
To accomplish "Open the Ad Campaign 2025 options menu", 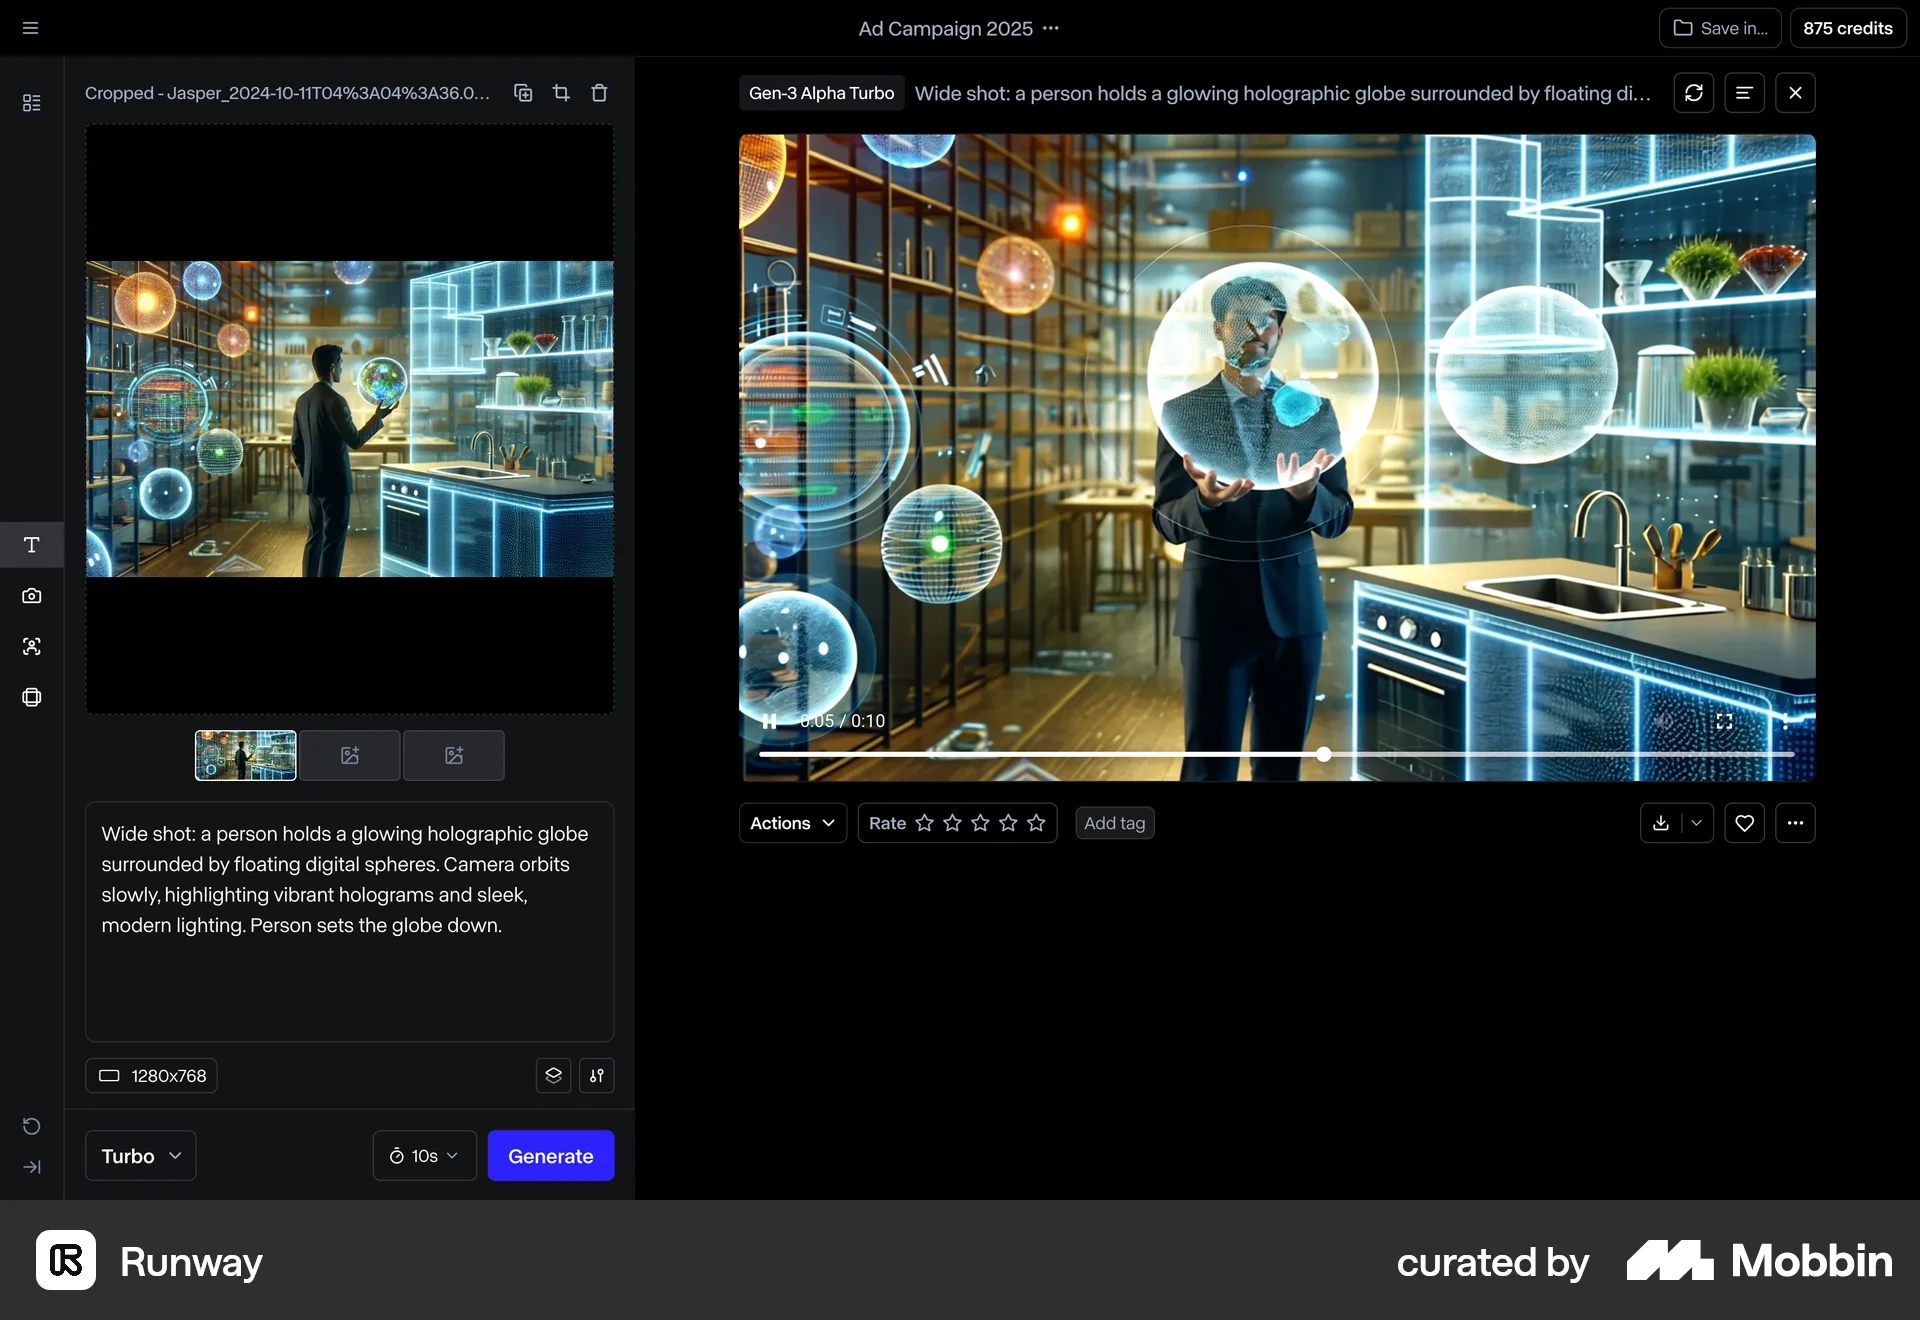I will pos(1051,29).
